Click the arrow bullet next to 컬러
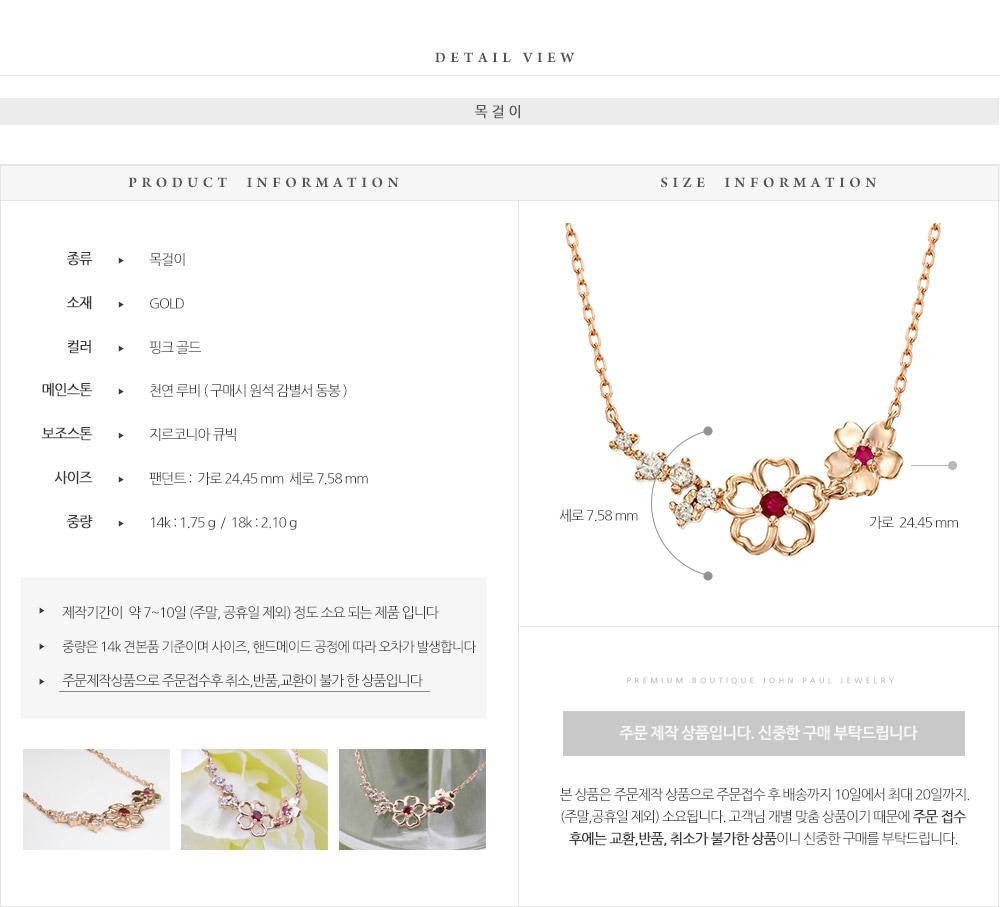Image resolution: width=1000 pixels, height=907 pixels. click(x=121, y=348)
